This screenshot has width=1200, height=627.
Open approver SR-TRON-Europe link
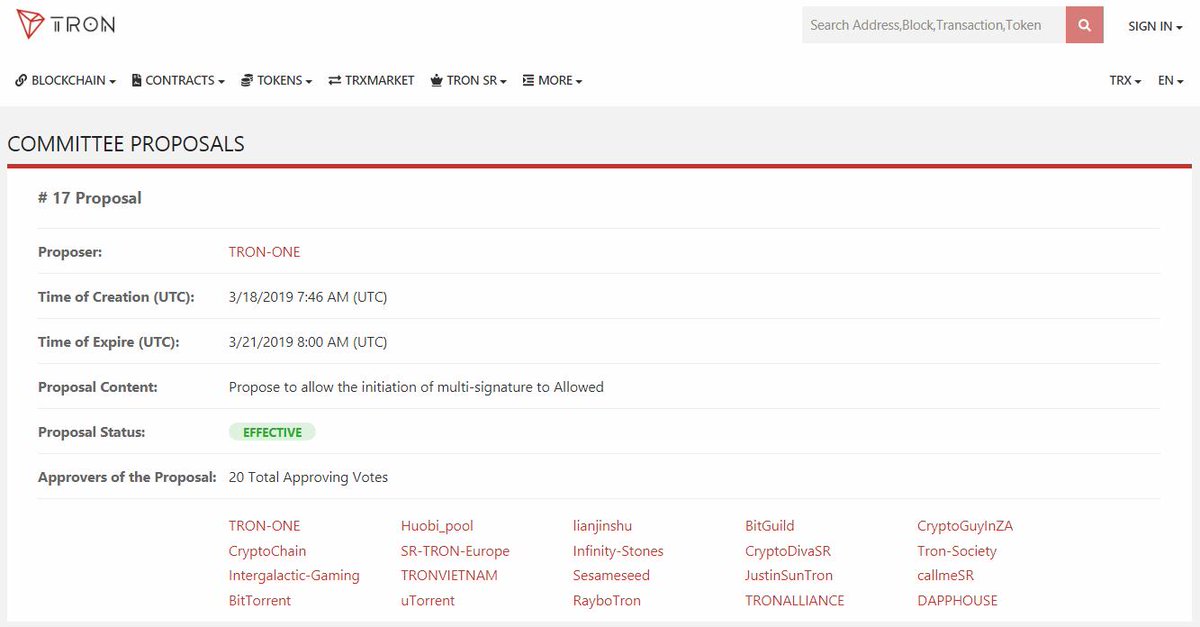click(x=455, y=551)
